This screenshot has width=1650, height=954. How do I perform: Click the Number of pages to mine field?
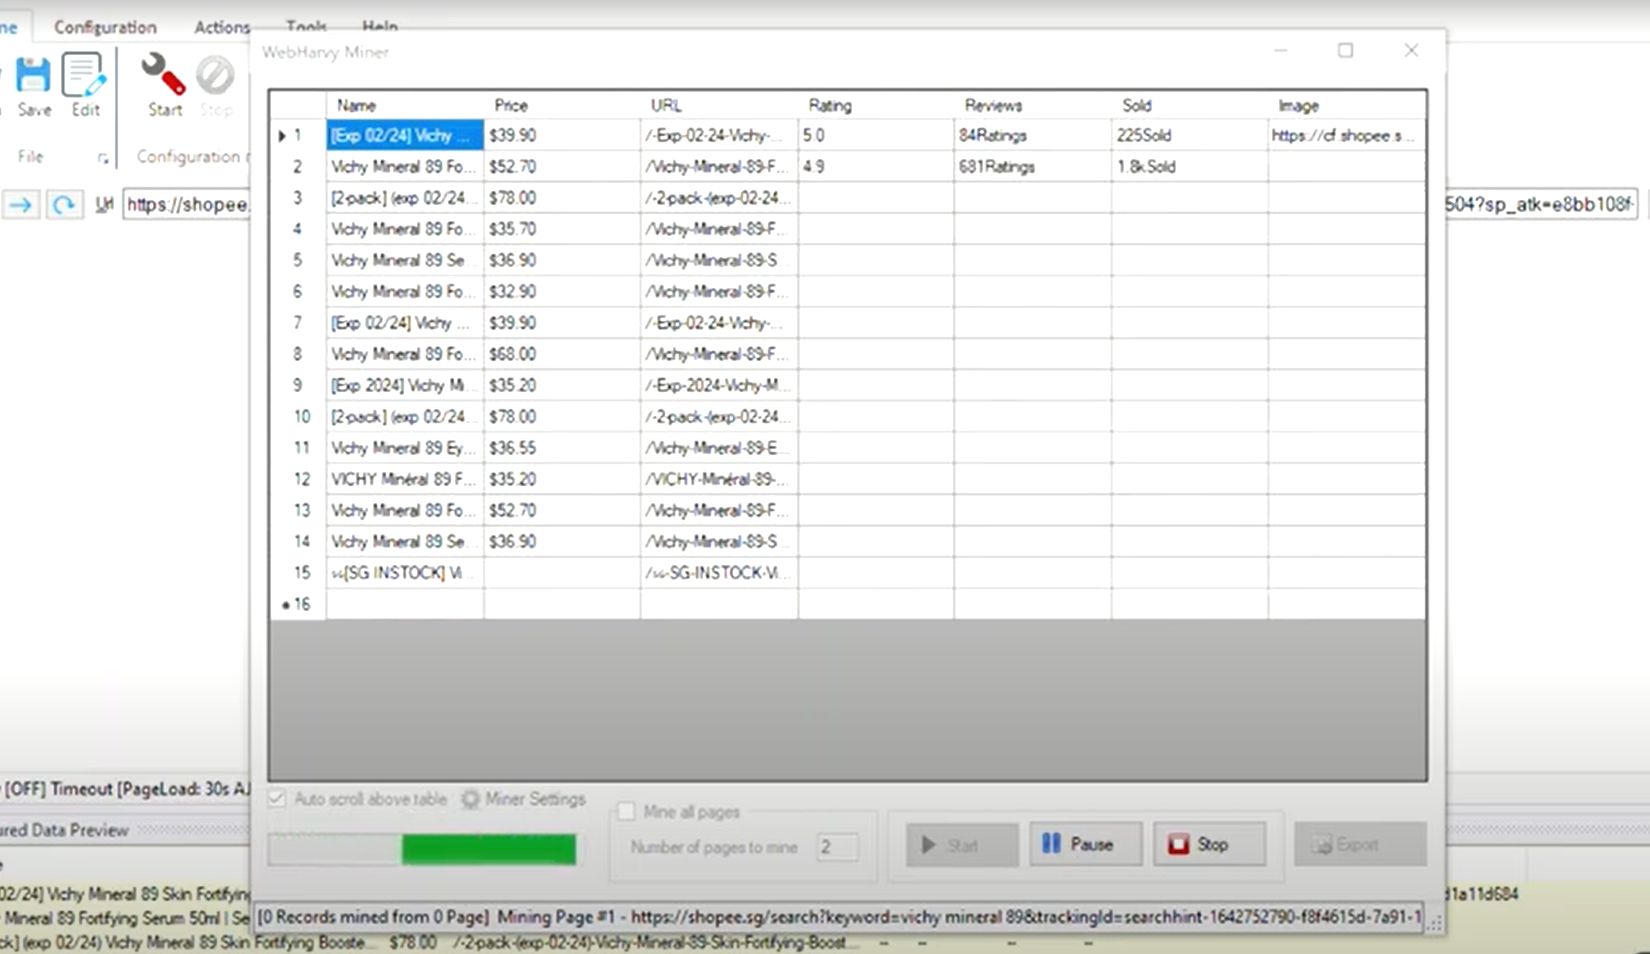(837, 847)
